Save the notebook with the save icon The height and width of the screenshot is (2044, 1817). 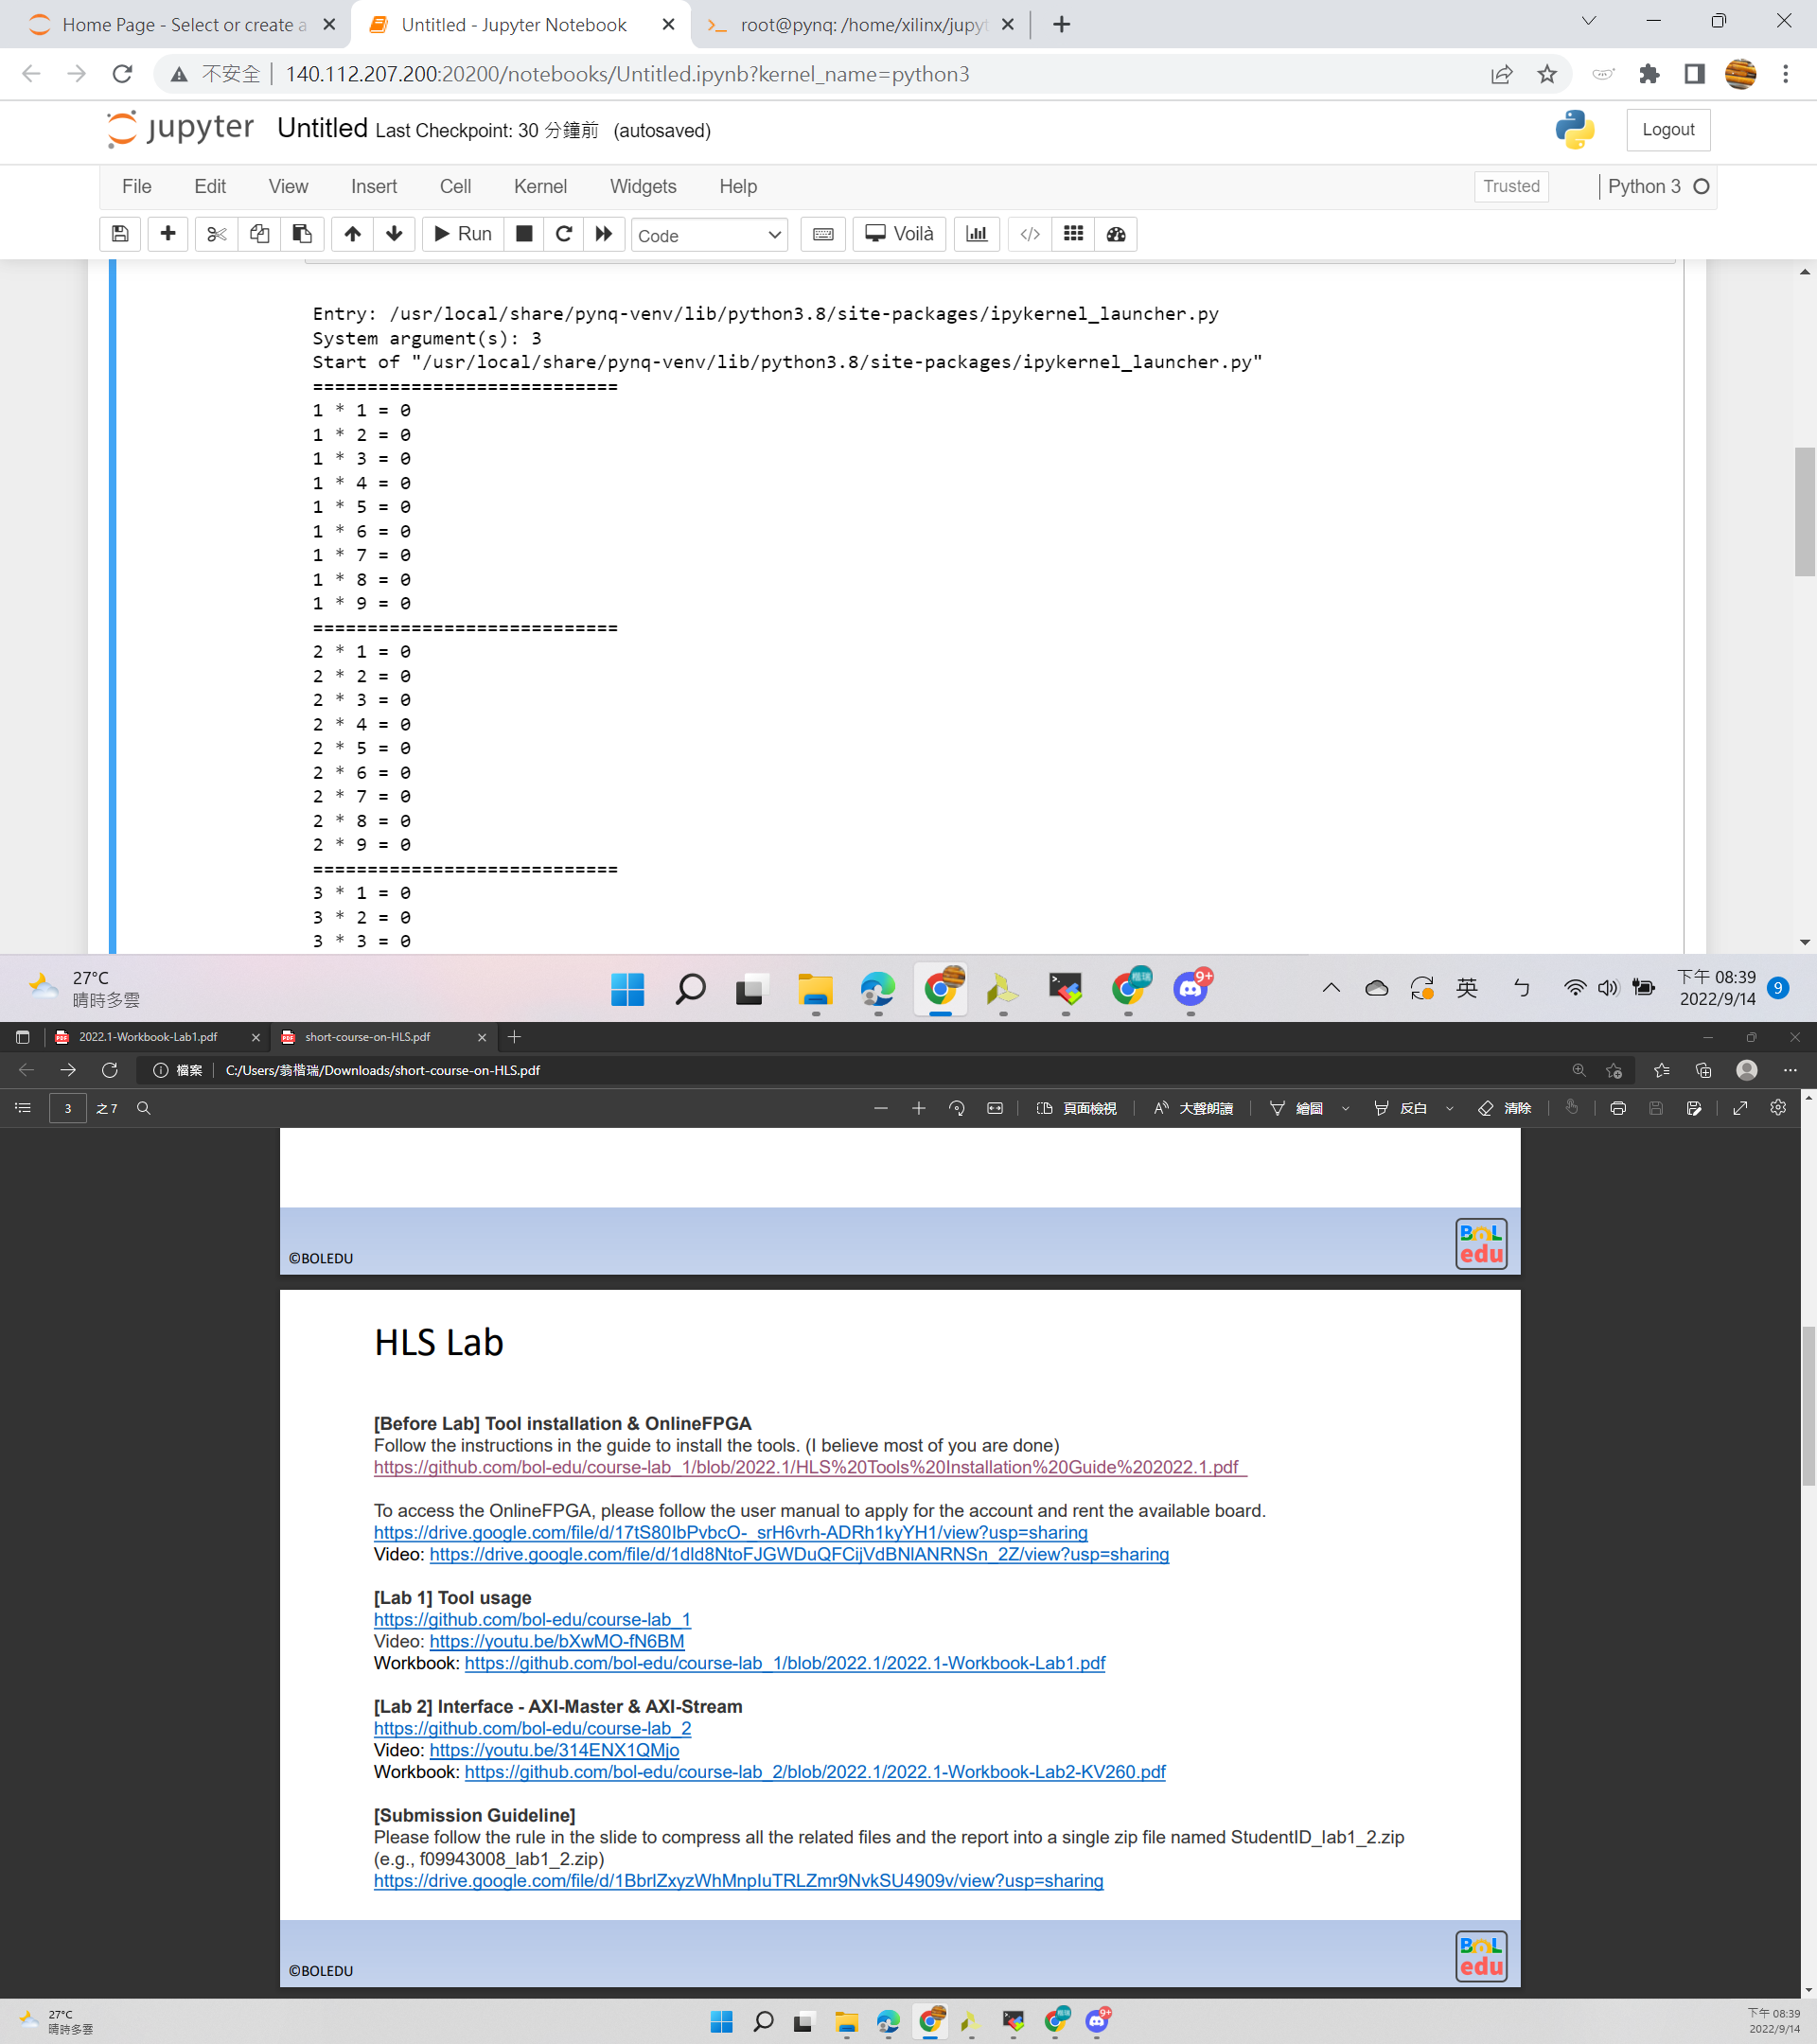(x=120, y=234)
